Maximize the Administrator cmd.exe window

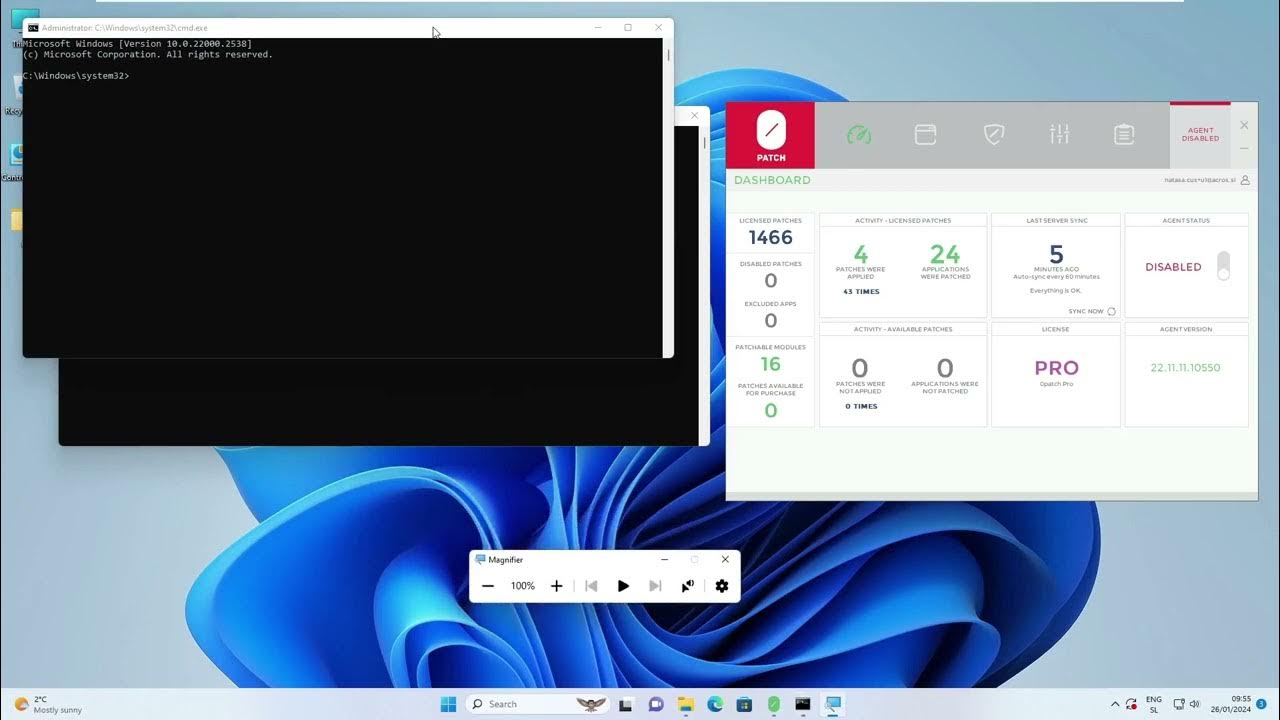(x=628, y=28)
